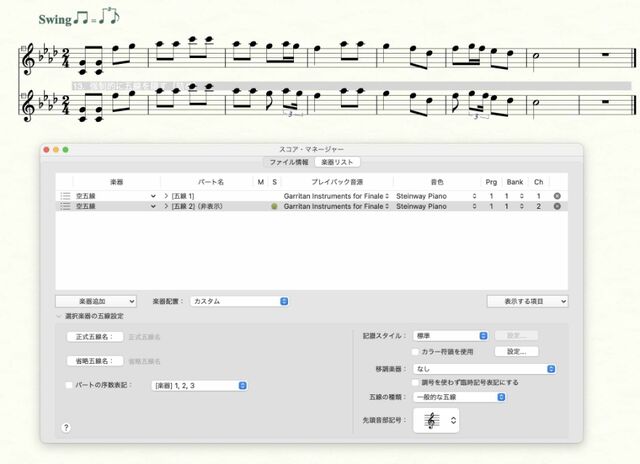Check the パートの序数表記 checkbox

pos(69,385)
